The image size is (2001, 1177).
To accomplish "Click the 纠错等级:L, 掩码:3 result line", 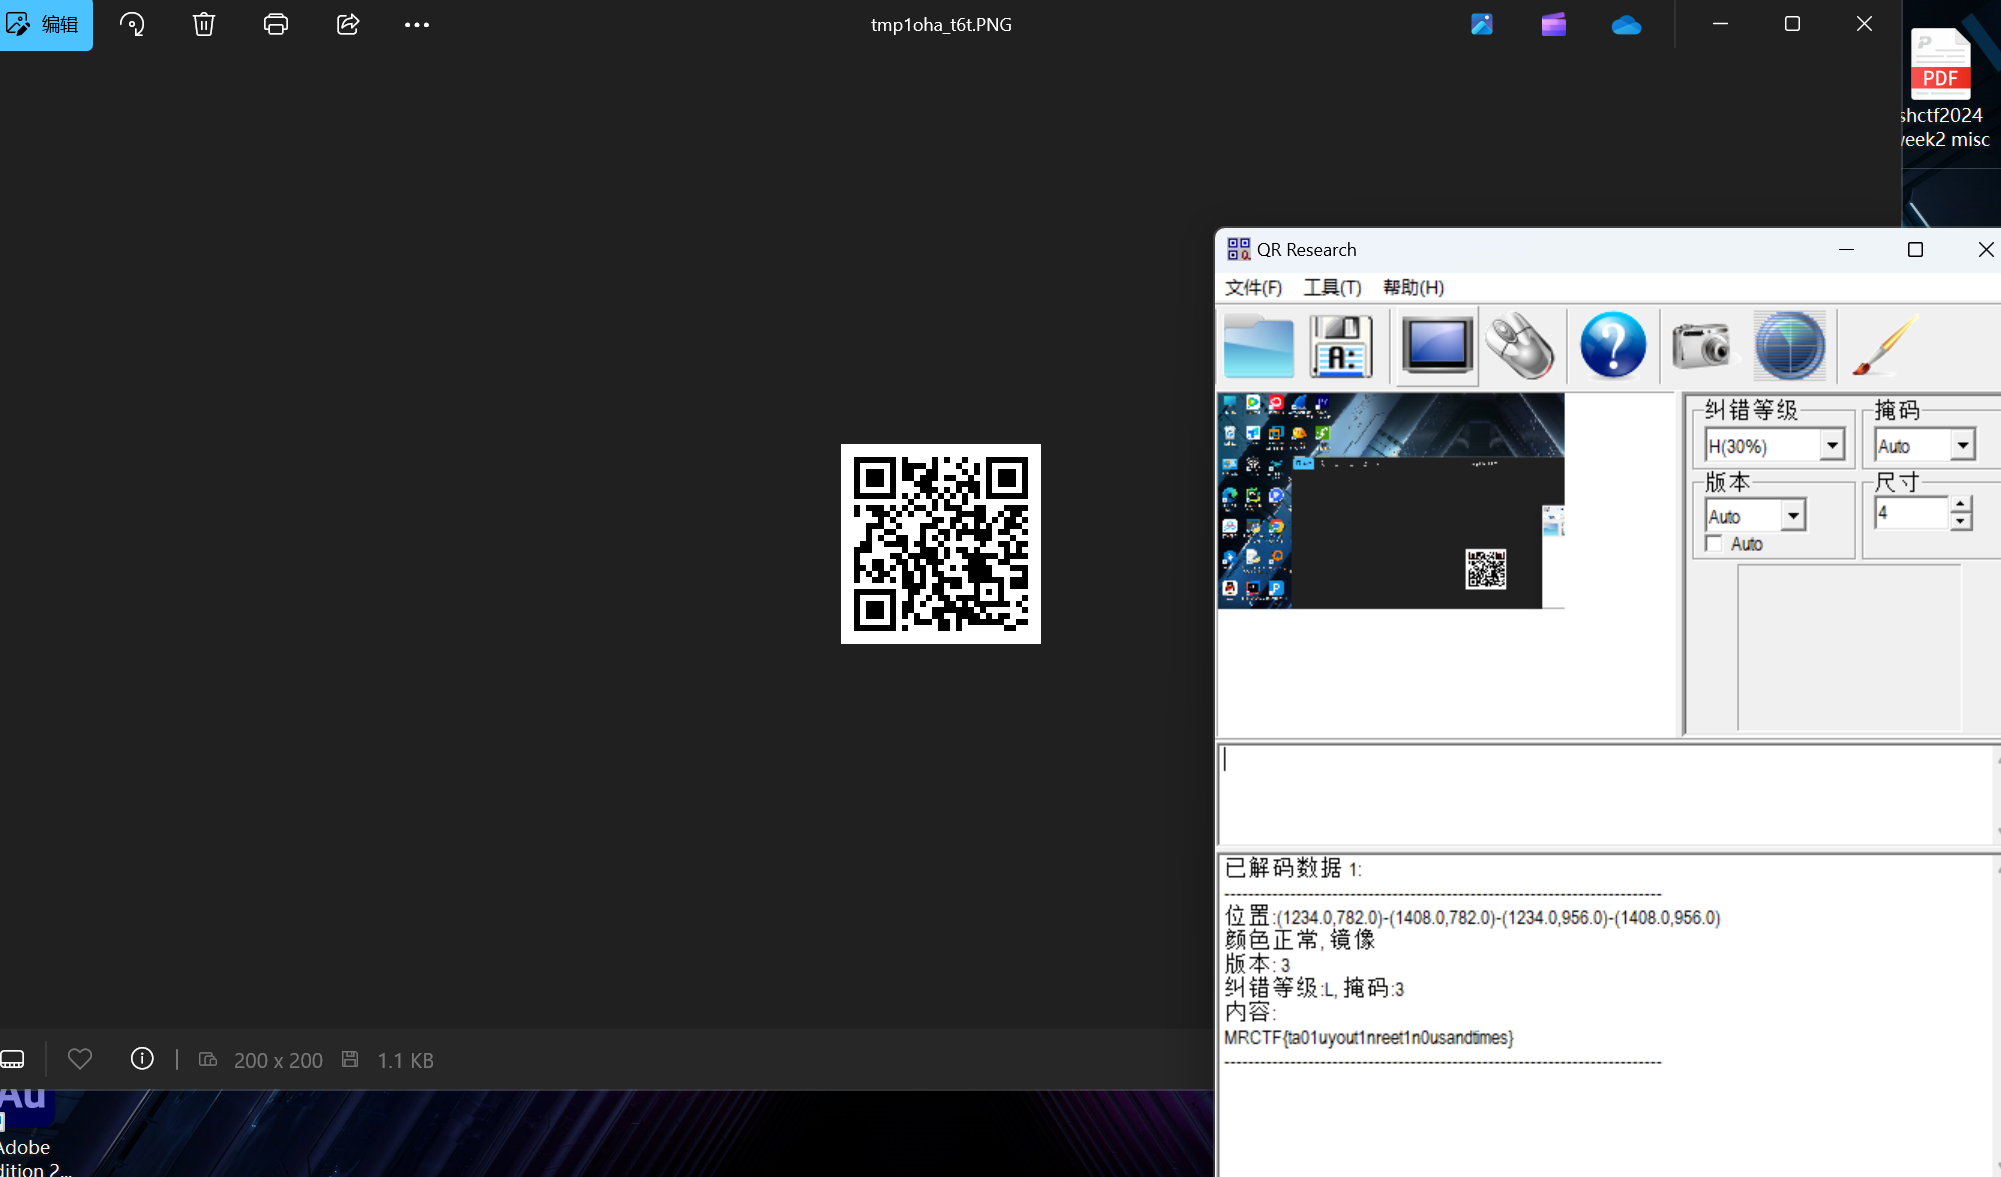I will (x=1314, y=988).
